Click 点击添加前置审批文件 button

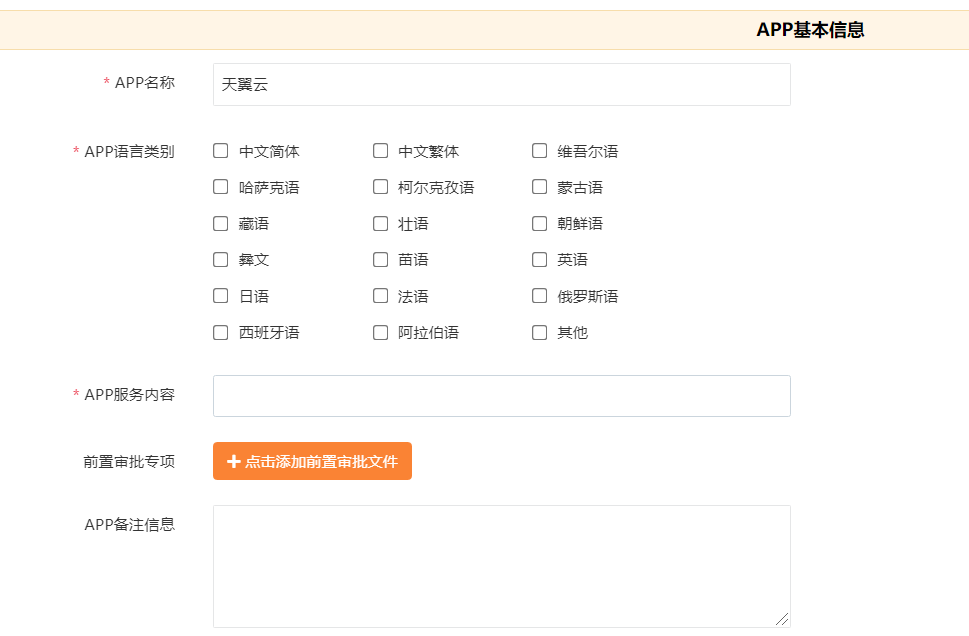312,461
